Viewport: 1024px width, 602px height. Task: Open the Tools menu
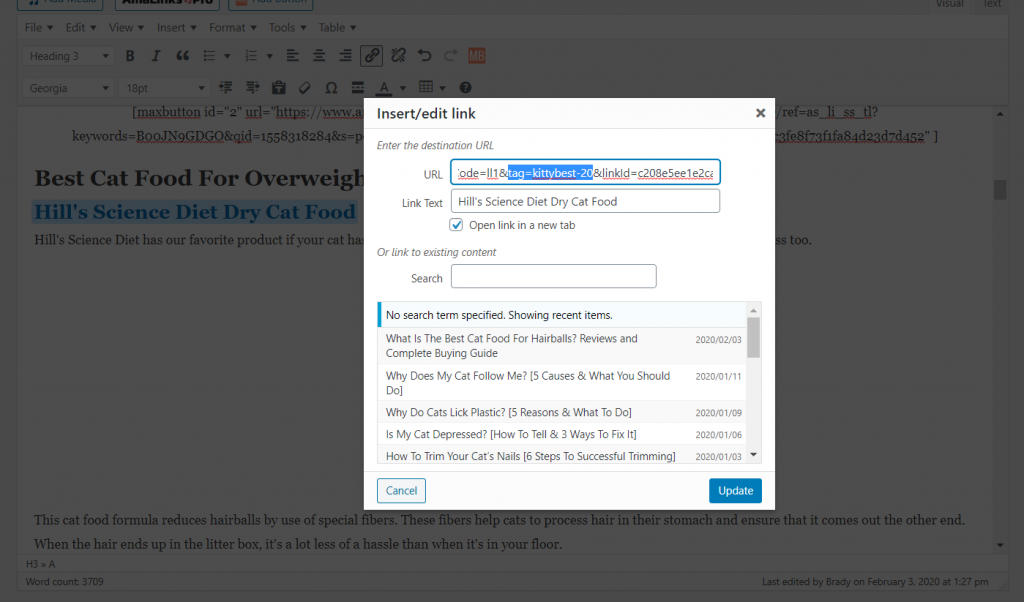[287, 27]
